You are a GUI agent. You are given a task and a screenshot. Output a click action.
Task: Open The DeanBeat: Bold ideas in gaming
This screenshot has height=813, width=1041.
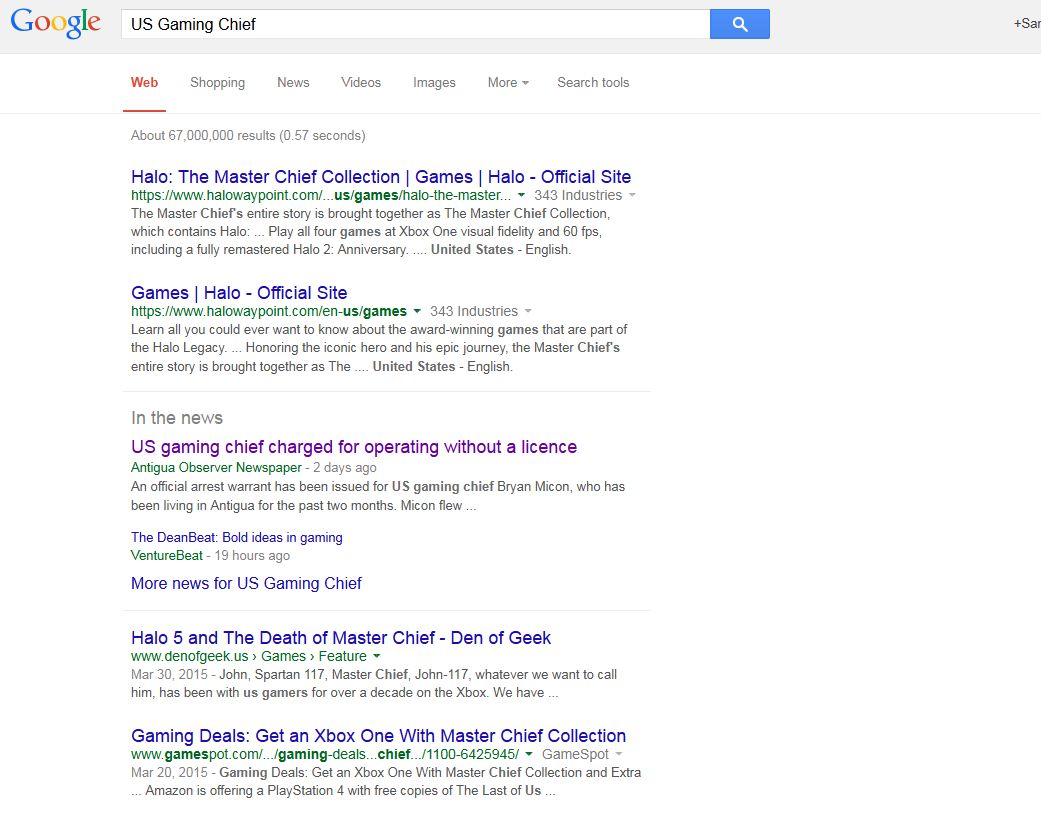coord(236,538)
